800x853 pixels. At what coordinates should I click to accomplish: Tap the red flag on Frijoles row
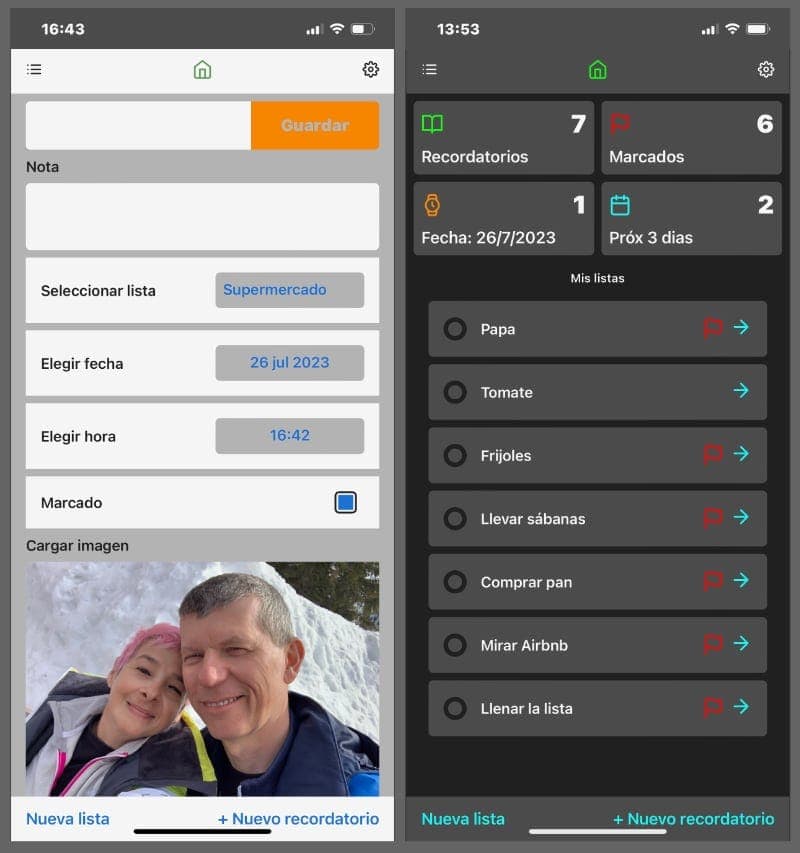coord(712,454)
